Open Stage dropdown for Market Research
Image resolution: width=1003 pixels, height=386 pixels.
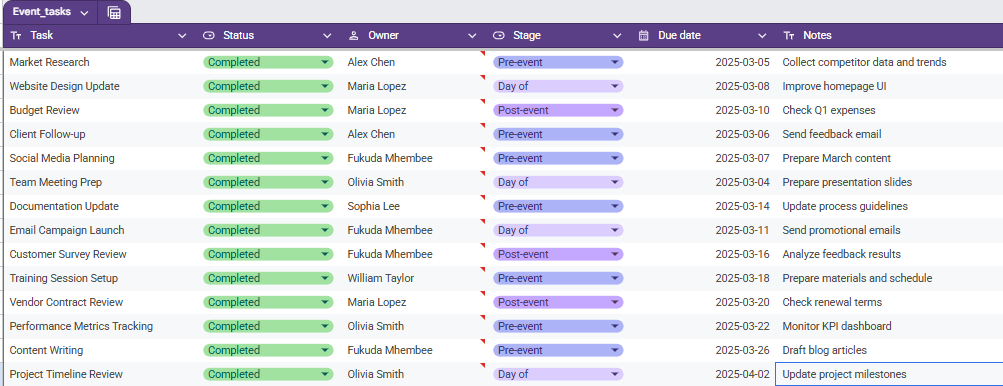pos(615,62)
